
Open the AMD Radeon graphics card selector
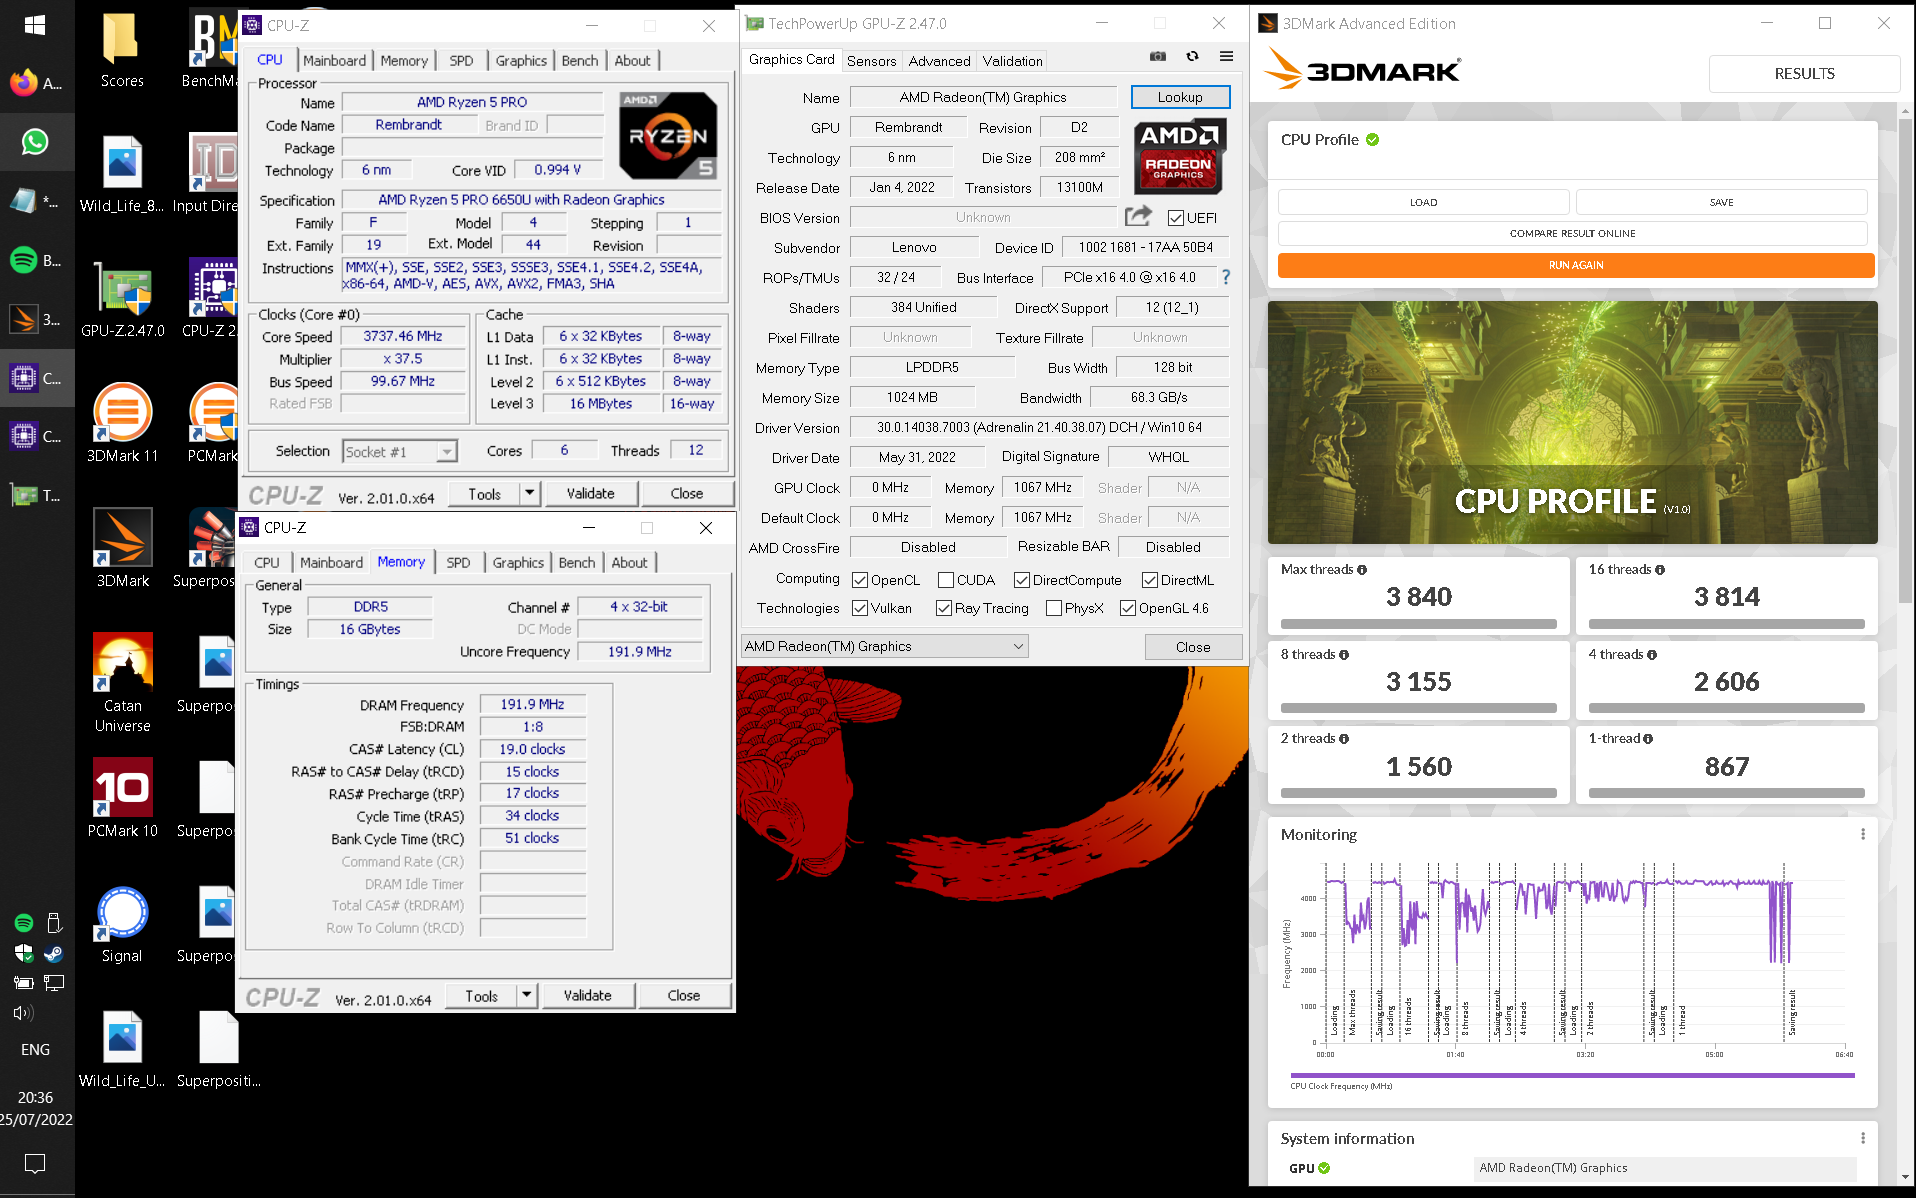[x=885, y=646]
